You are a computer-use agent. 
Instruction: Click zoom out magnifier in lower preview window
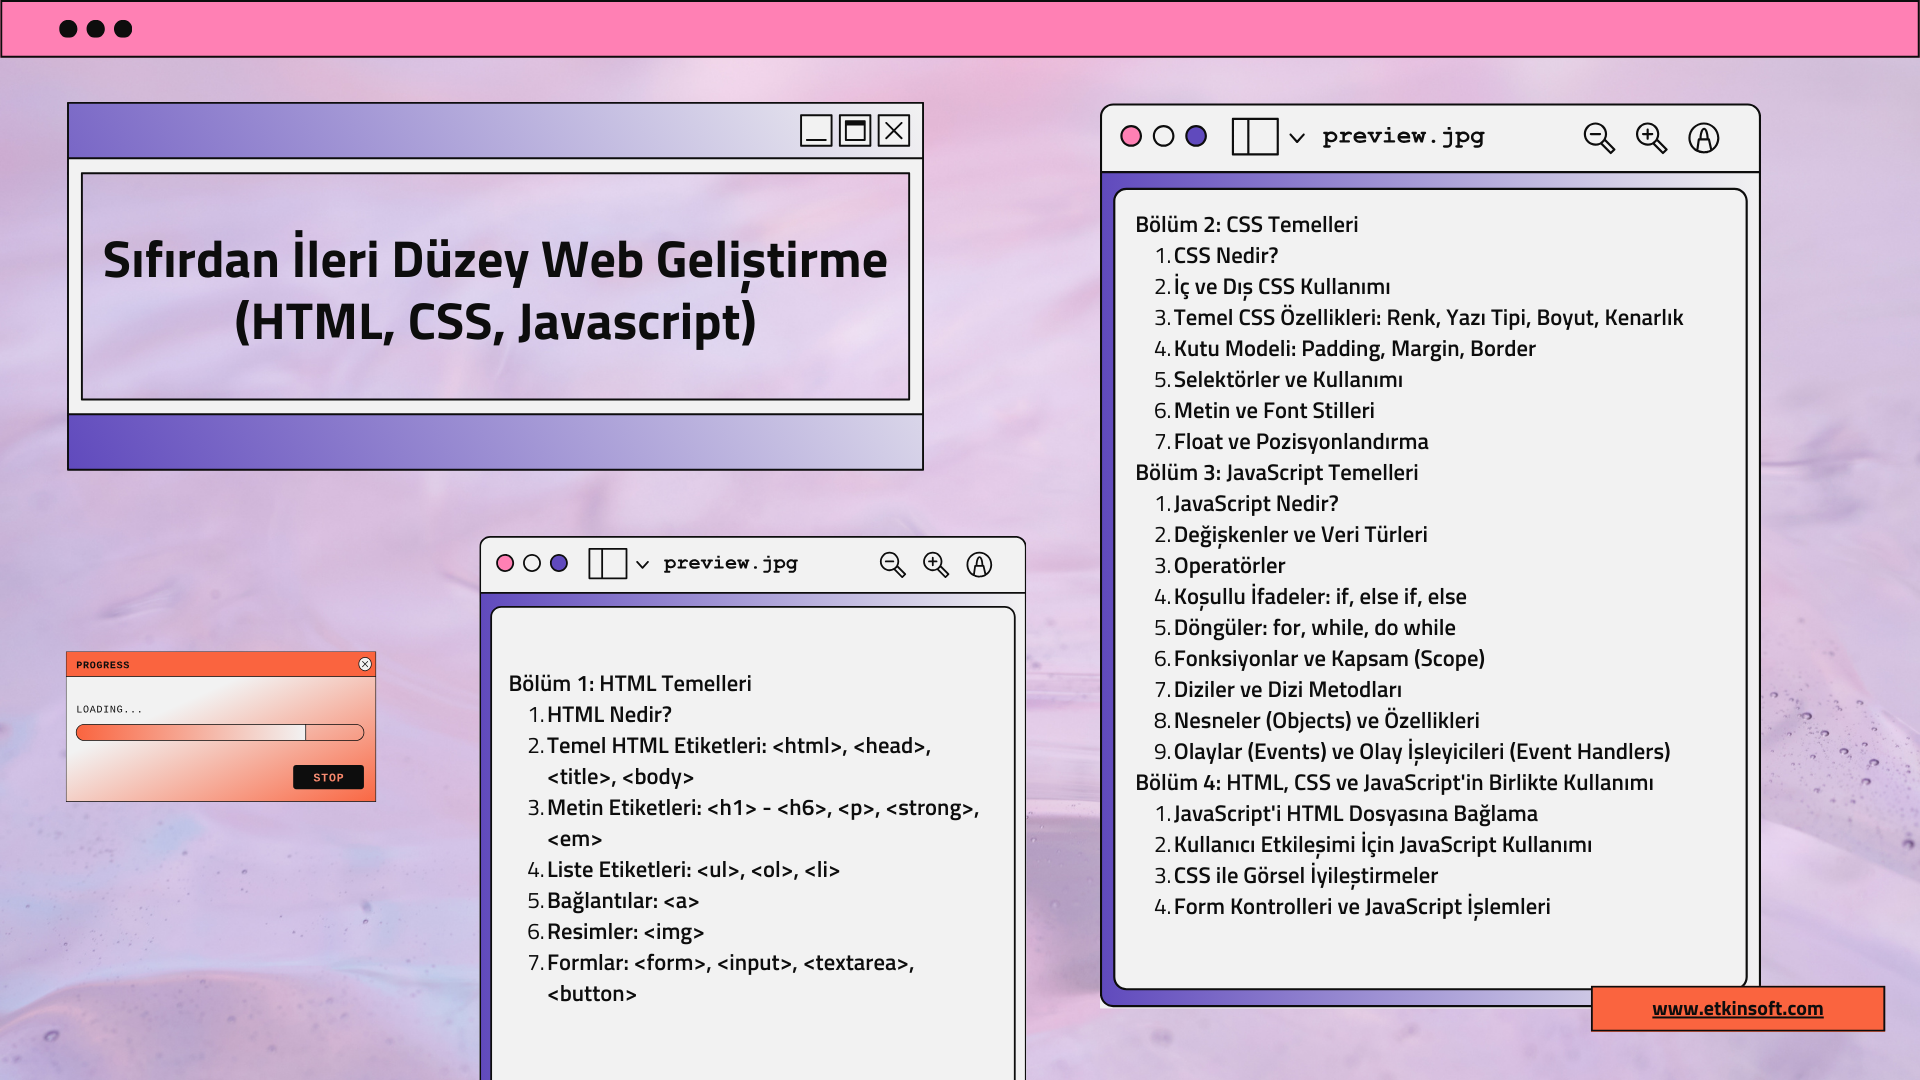(x=892, y=565)
